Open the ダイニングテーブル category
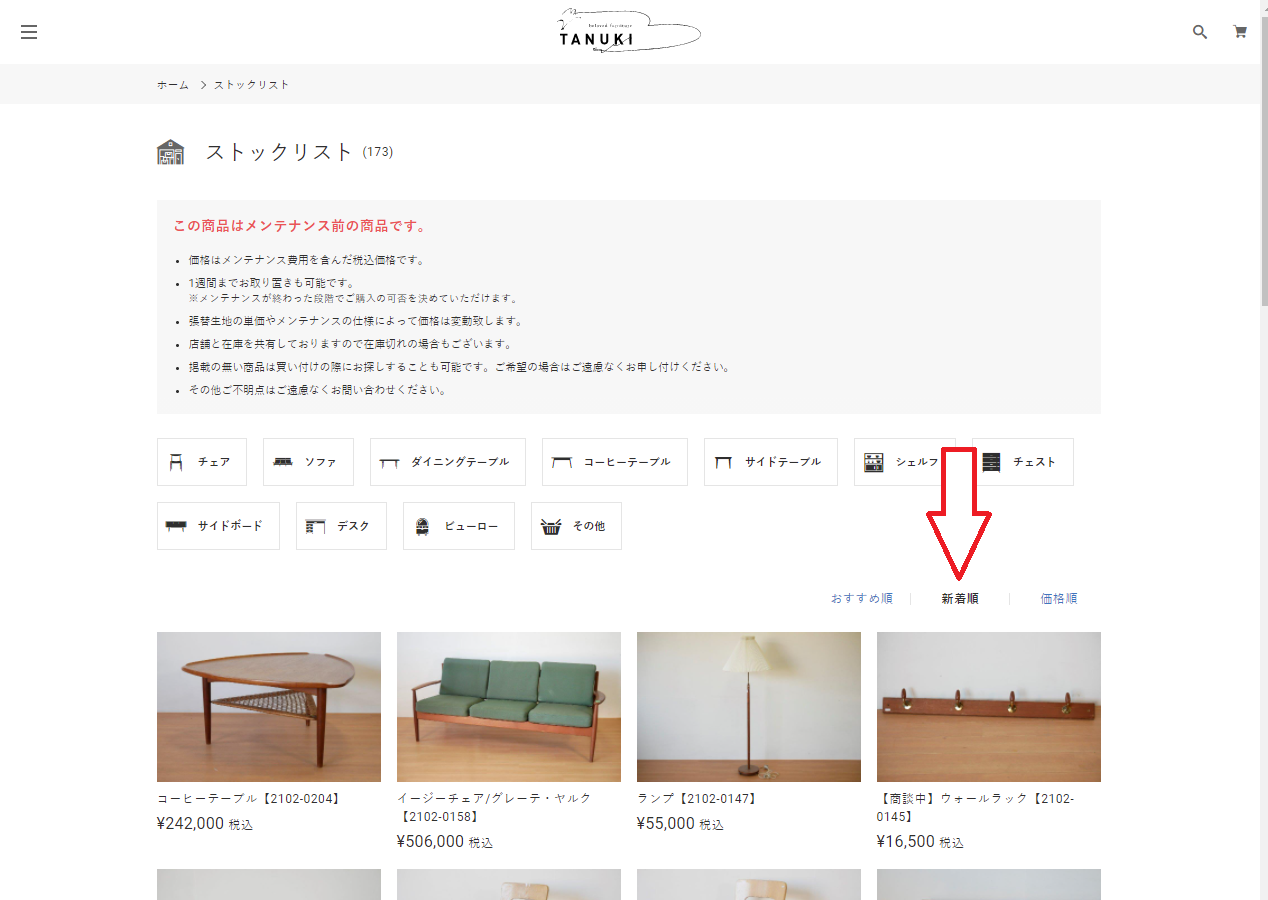 (x=445, y=462)
